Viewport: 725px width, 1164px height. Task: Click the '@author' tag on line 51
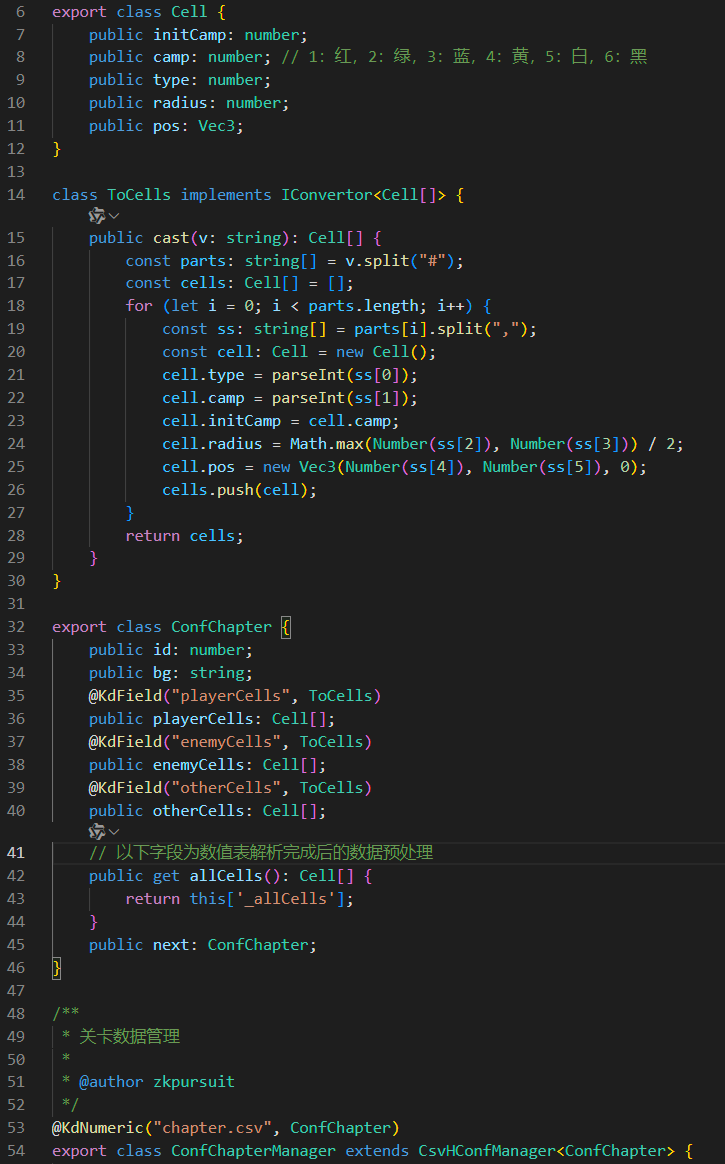point(111,1082)
